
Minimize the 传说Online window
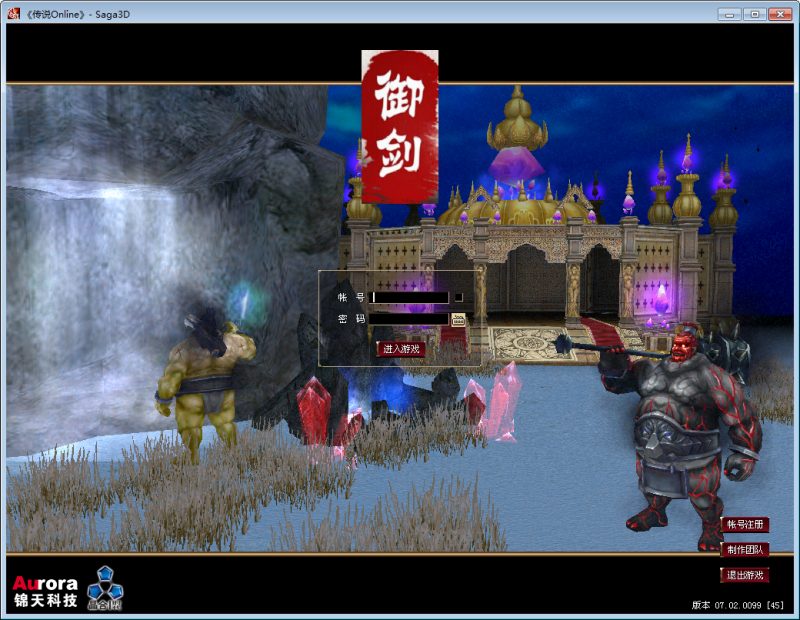(x=729, y=14)
